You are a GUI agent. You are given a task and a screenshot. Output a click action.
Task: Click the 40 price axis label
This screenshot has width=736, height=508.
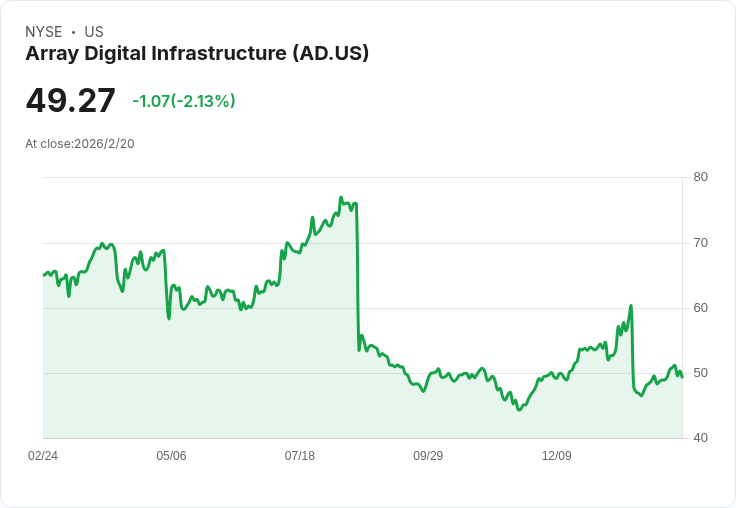tap(700, 438)
